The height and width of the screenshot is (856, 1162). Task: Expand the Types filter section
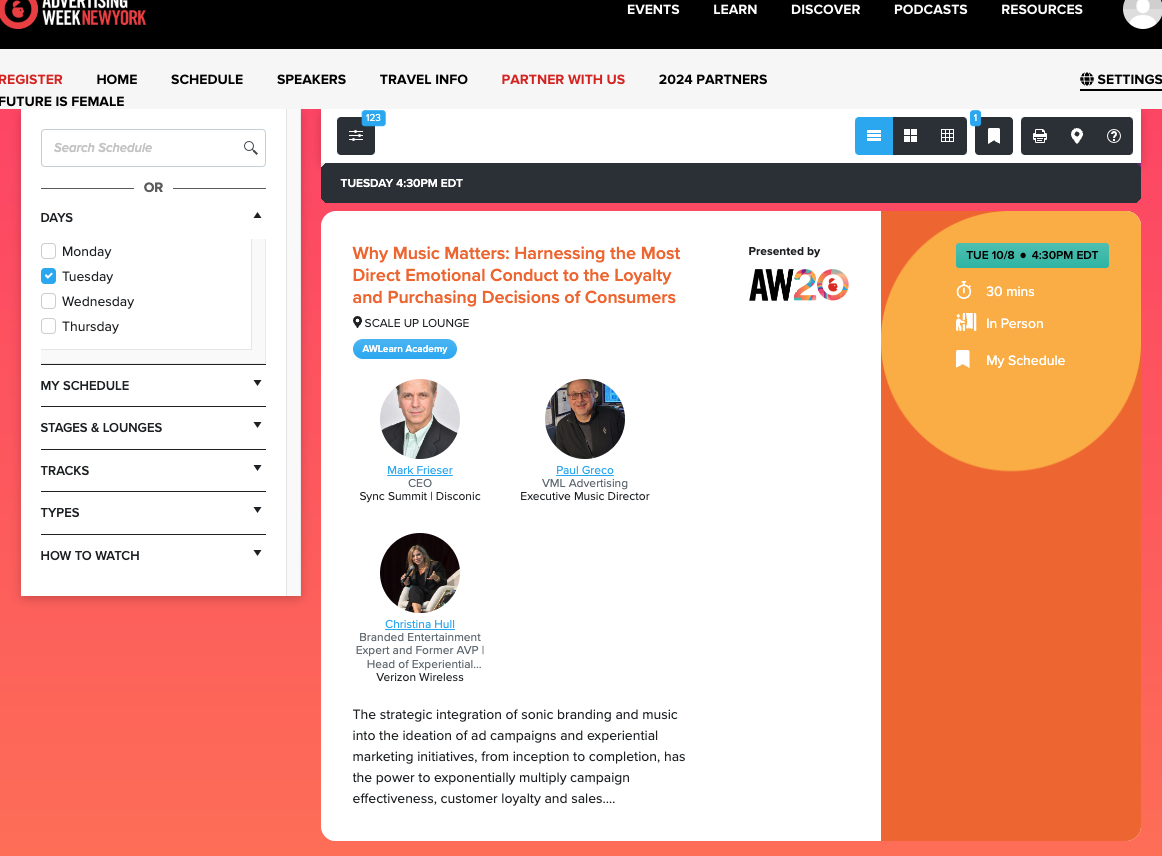pyautogui.click(x=153, y=512)
